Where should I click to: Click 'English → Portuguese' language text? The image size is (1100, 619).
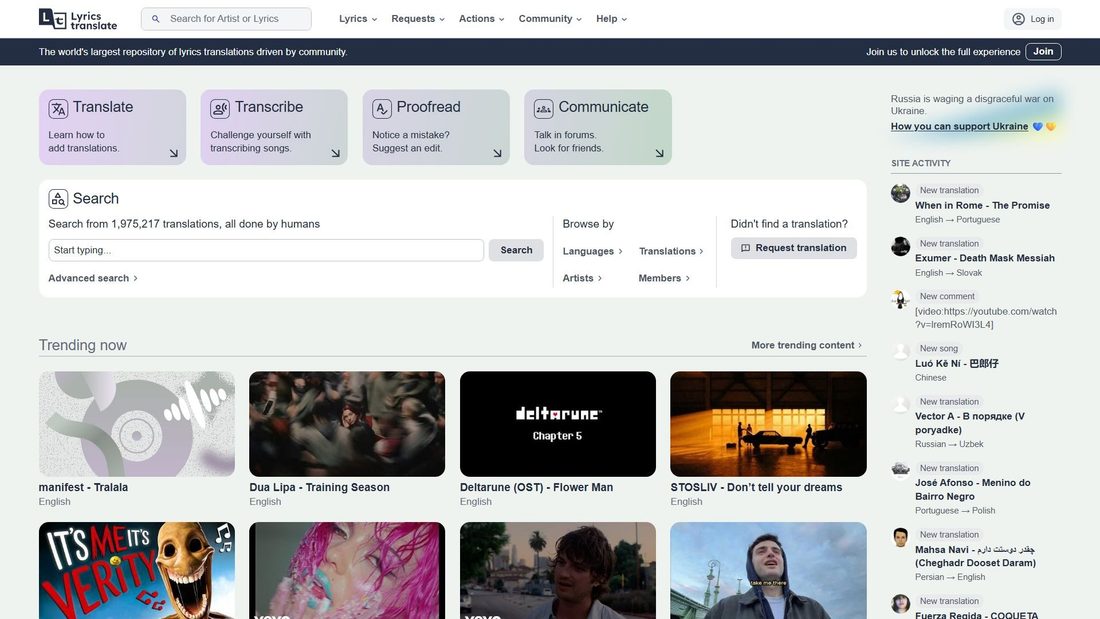click(957, 220)
